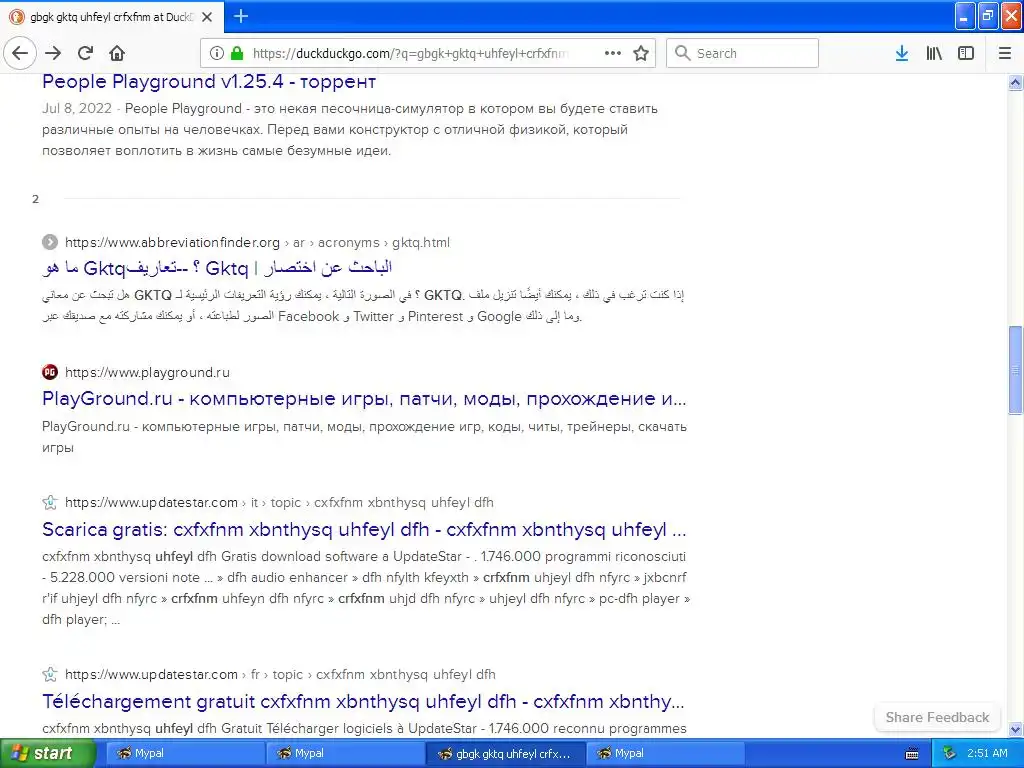Click scrollbar up arrow
This screenshot has height=768, width=1024.
(x=1015, y=82)
